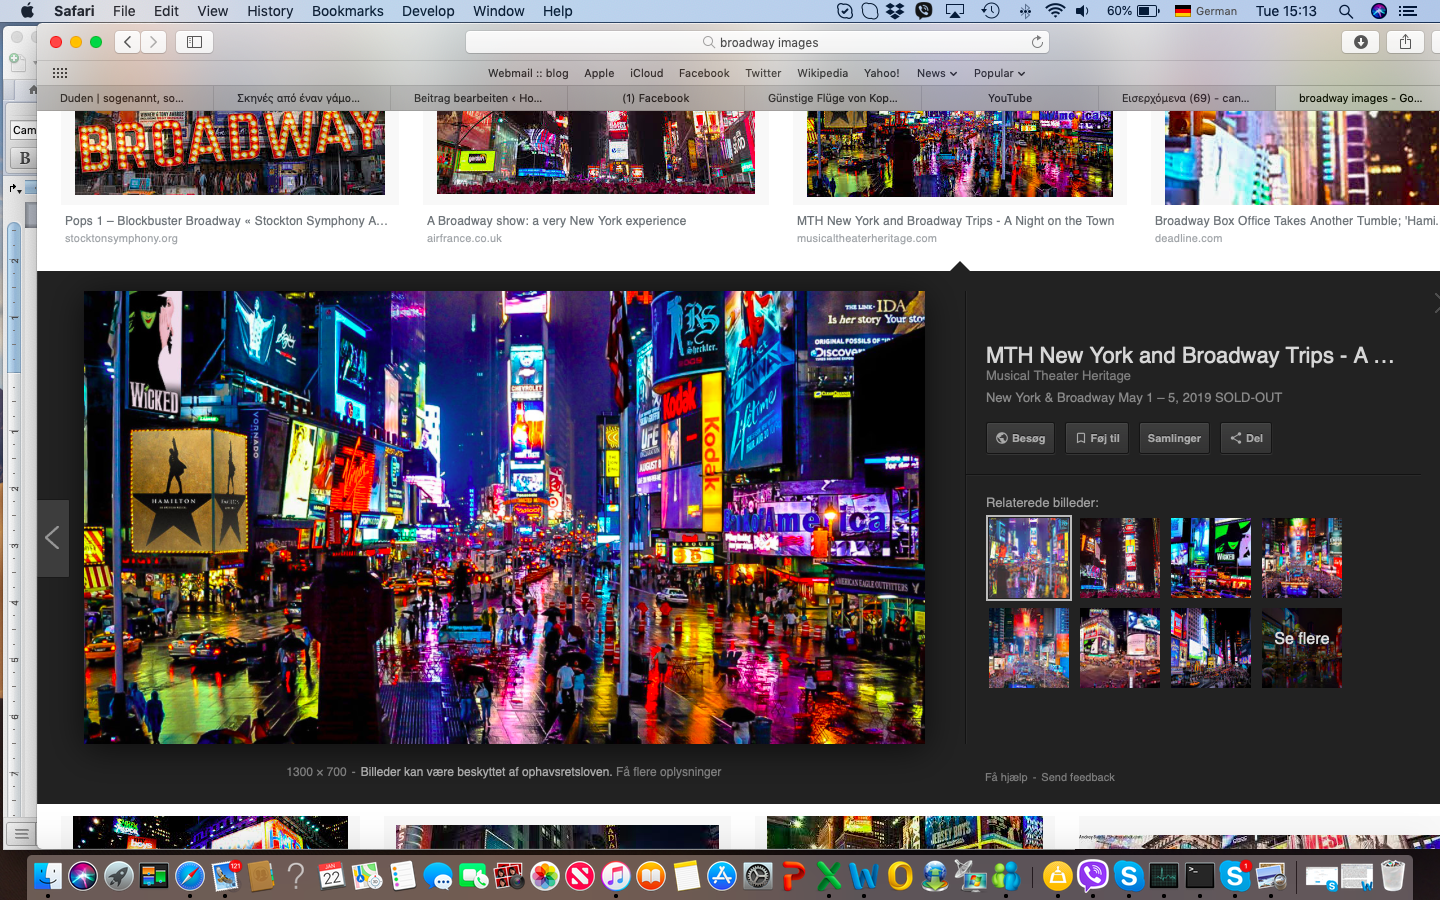1440x900 pixels.
Task: Open System Preferences gear in Dock
Action: (x=758, y=877)
